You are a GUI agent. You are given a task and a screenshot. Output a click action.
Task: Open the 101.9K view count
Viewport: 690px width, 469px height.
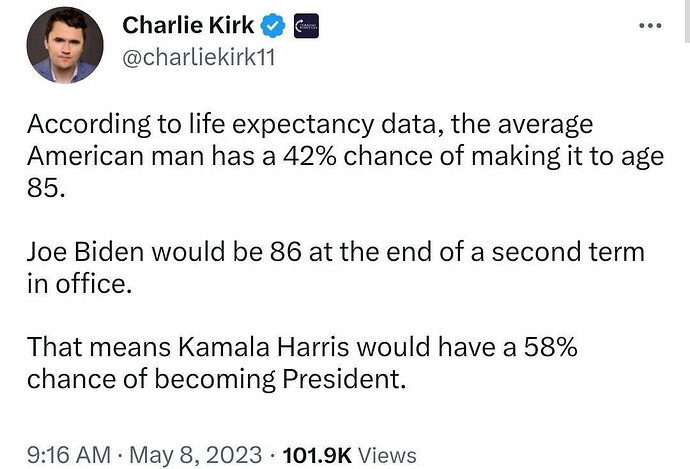click(x=317, y=455)
